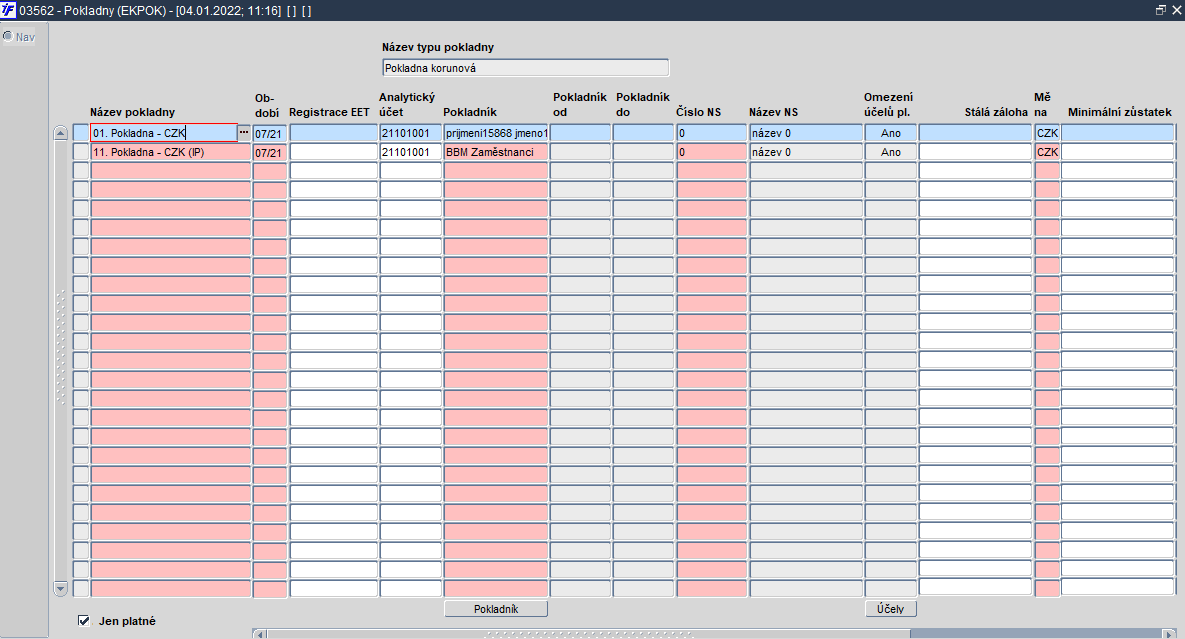Click the Pokladník od field of the second row
This screenshot has height=639, width=1185.
(580, 152)
